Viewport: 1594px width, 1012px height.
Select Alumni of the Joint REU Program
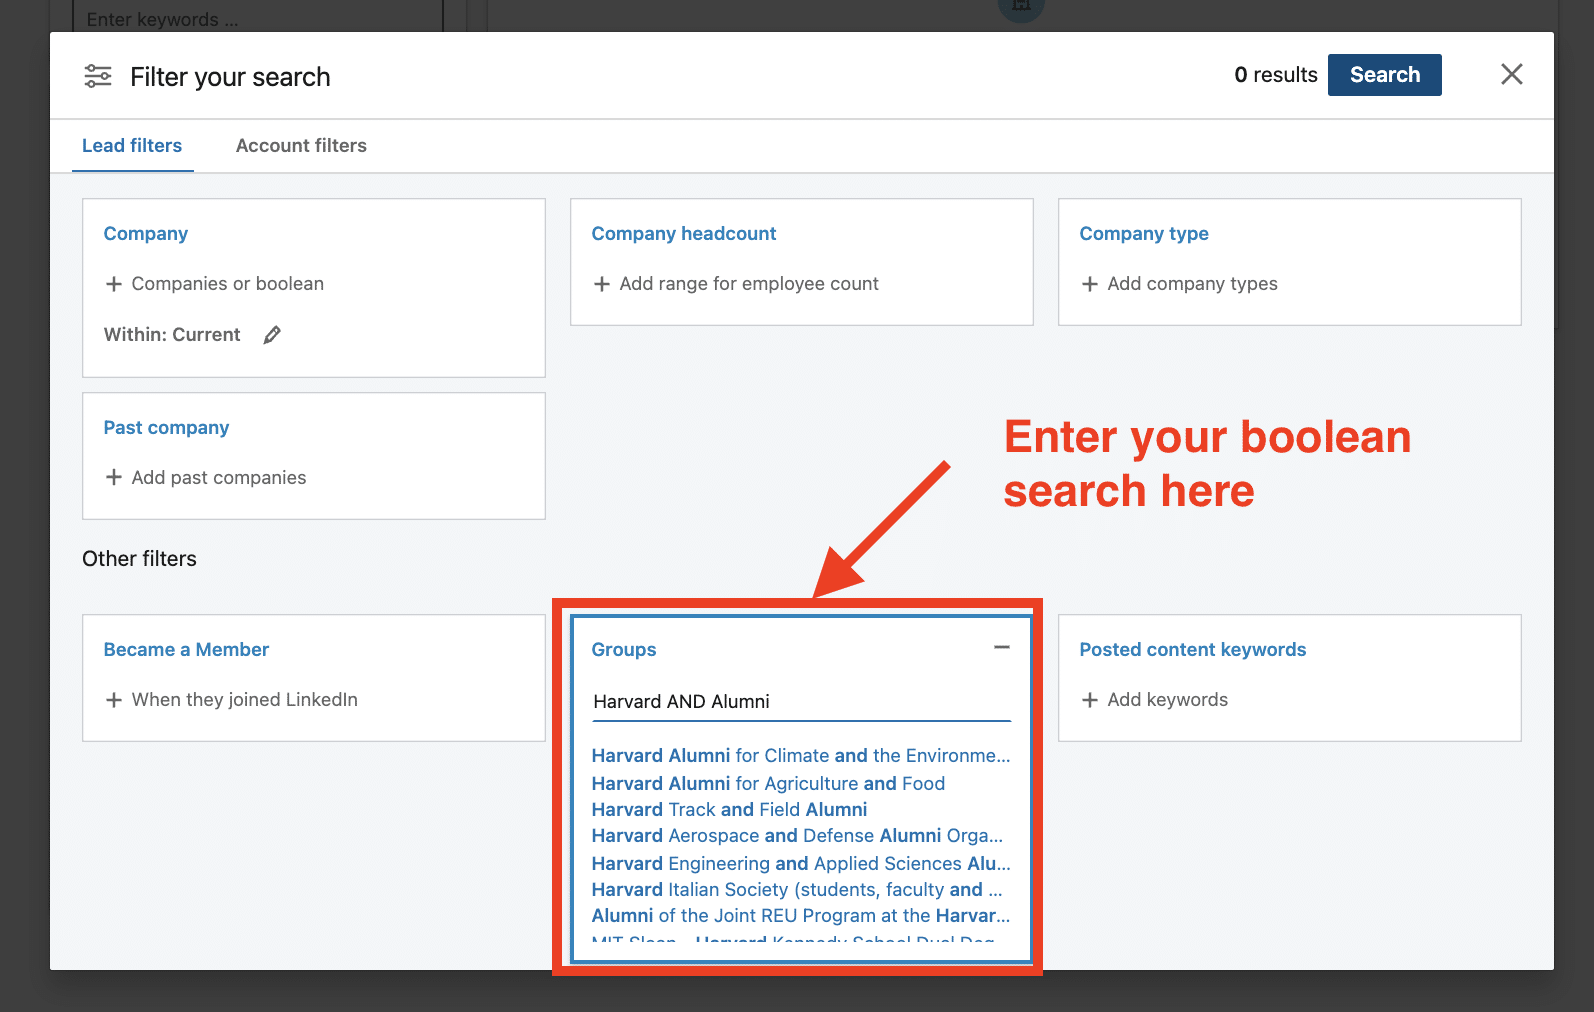point(801,916)
